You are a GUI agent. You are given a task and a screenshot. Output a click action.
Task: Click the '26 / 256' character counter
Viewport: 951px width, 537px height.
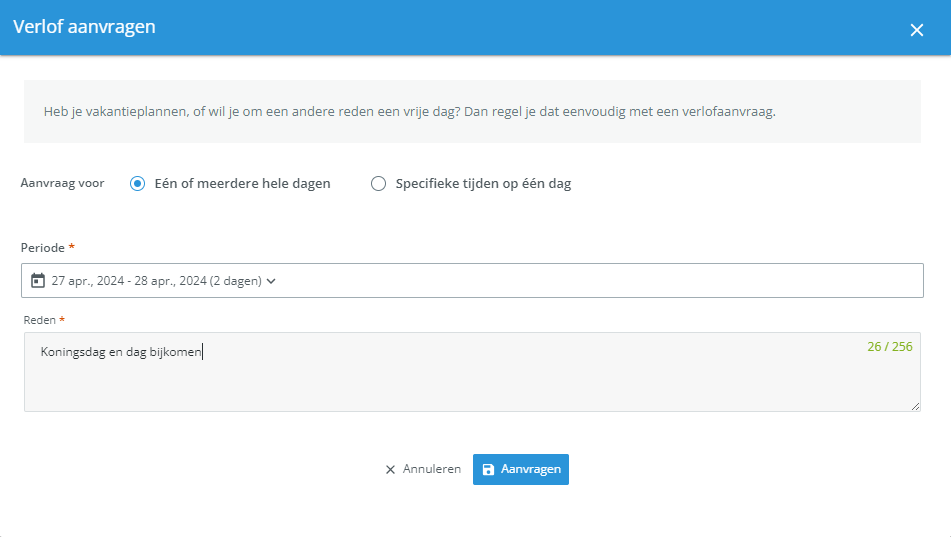pyautogui.click(x=890, y=346)
